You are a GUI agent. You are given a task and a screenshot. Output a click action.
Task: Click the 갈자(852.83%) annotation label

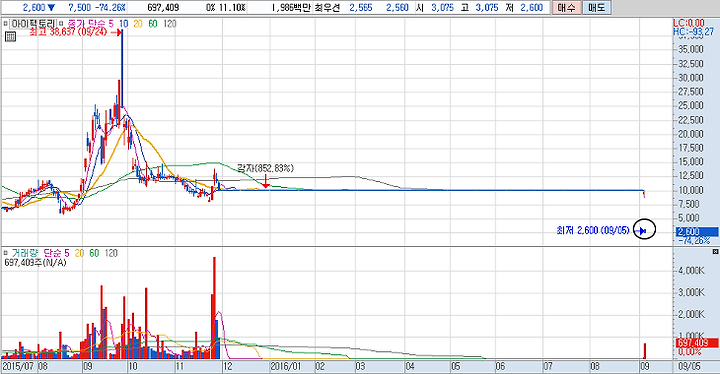coord(265,169)
